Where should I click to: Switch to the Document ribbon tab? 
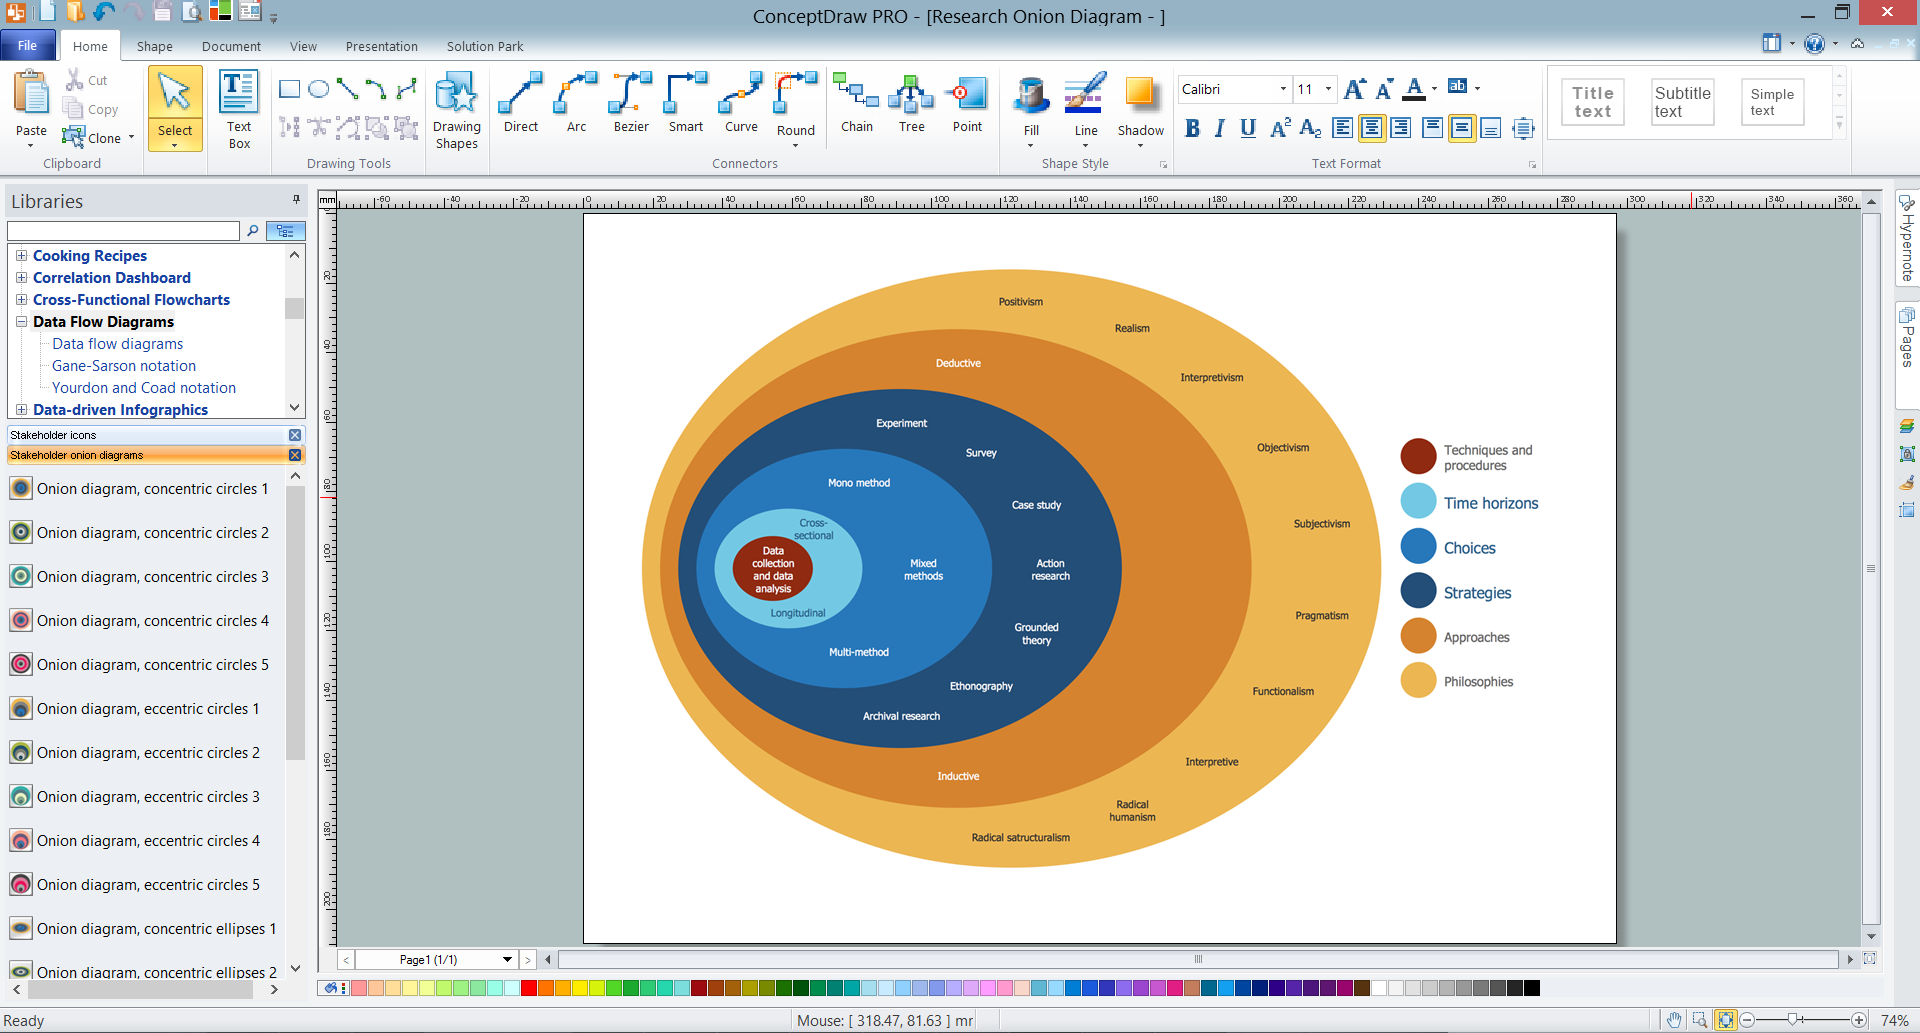(x=231, y=46)
